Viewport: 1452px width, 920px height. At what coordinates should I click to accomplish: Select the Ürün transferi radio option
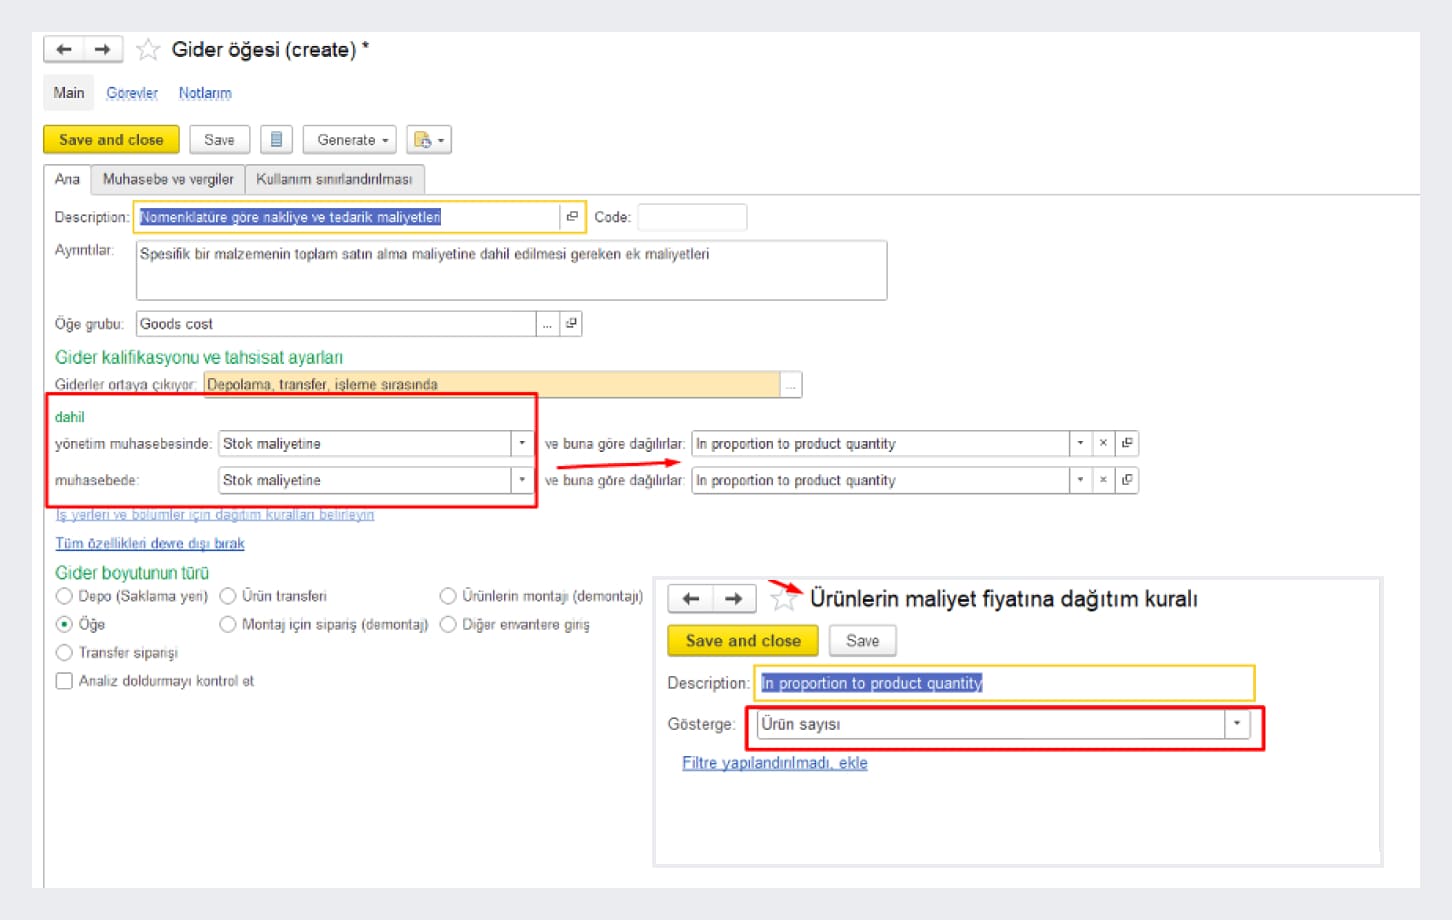228,596
